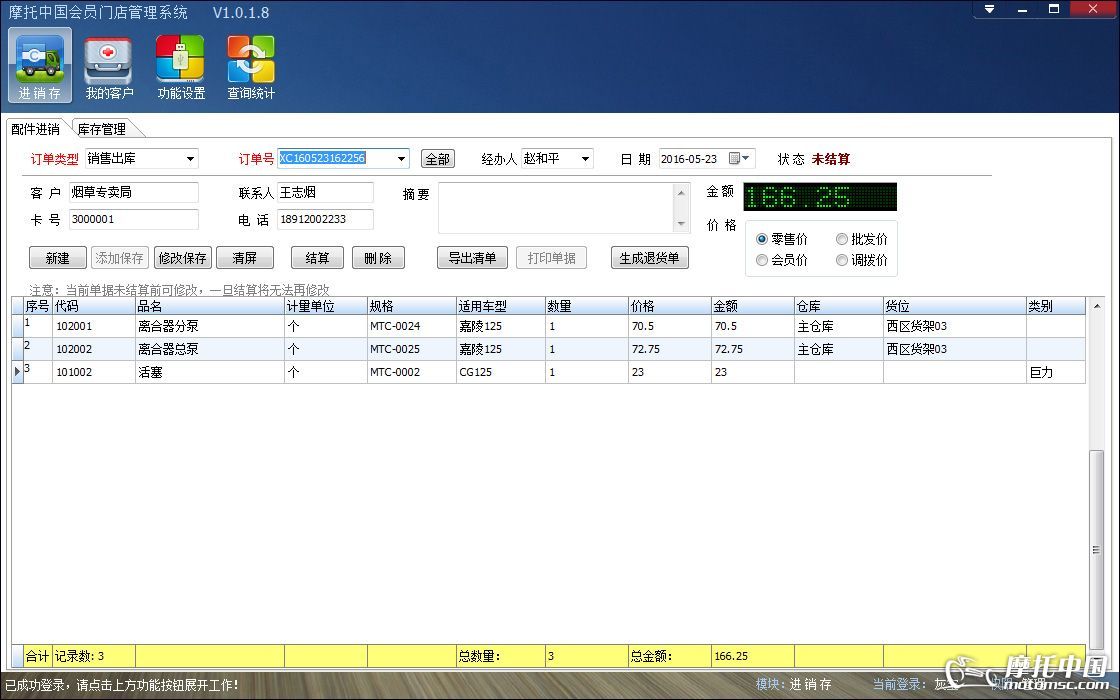
Task: Expand the 经办人 handler dropdown
Action: 585,159
